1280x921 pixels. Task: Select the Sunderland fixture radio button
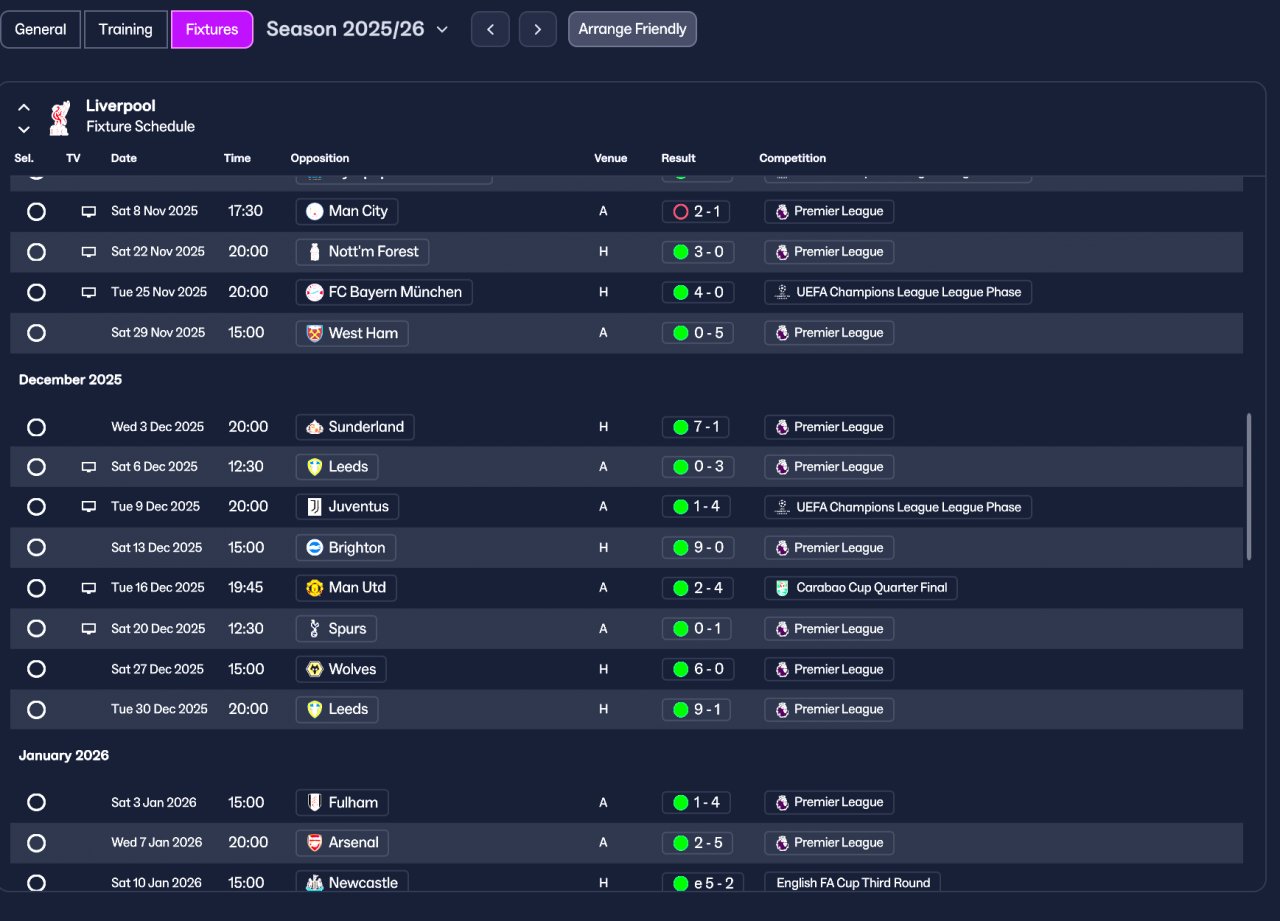[36, 427]
